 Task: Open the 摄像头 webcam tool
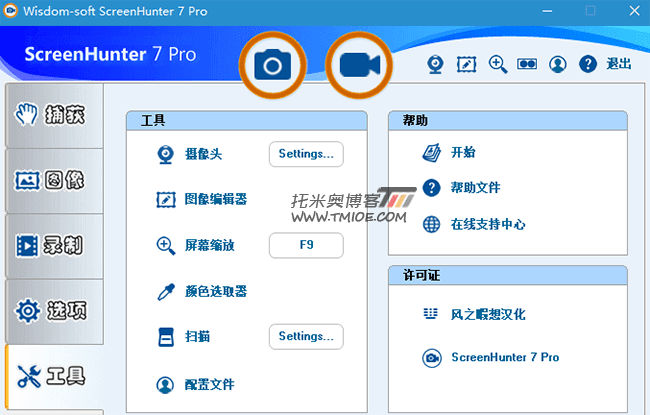tap(203, 154)
